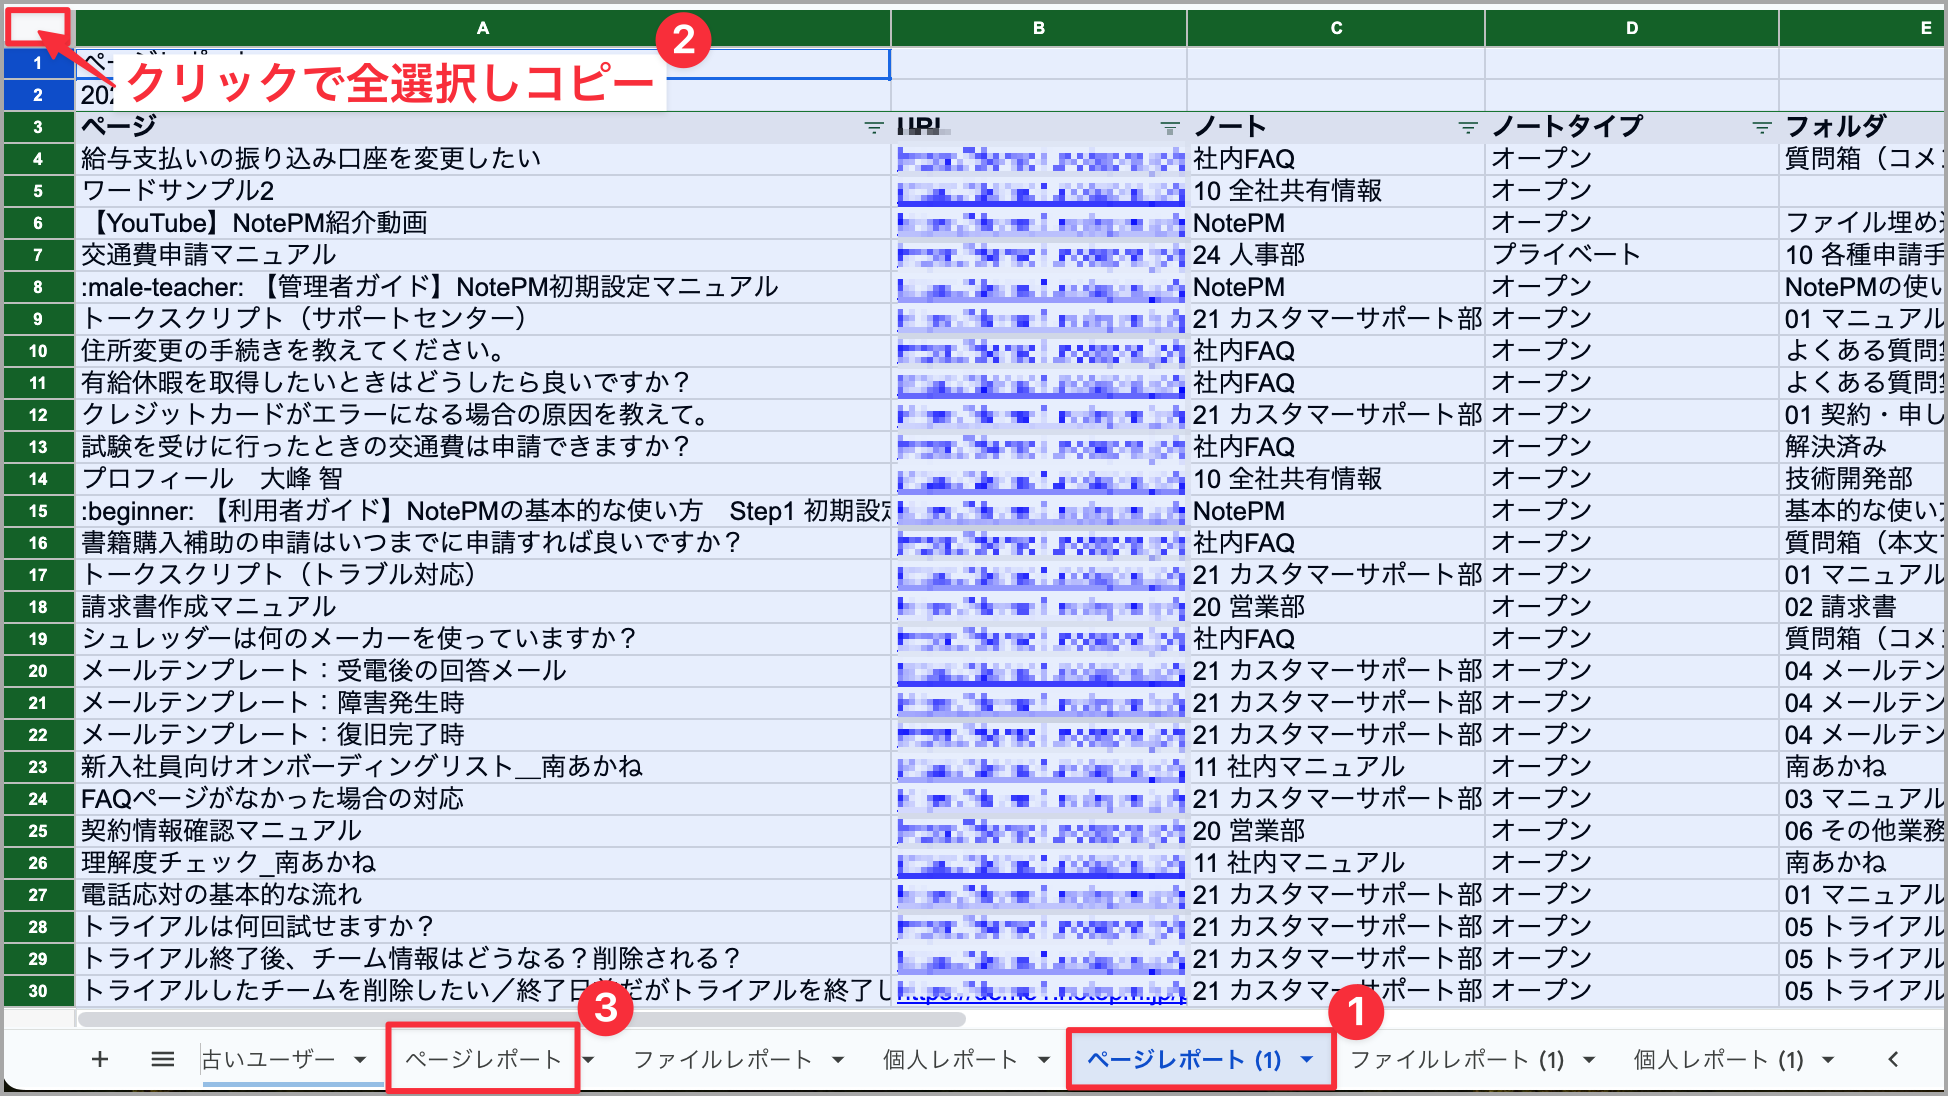Open the URL column filter icon
Image resolution: width=1948 pixels, height=1096 pixels.
[1169, 127]
